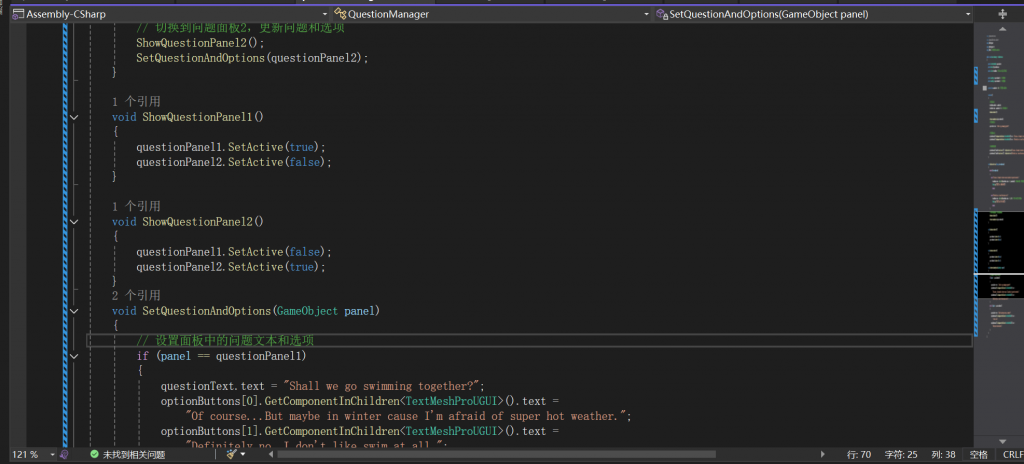Image resolution: width=1024 pixels, height=464 pixels.
Task: Open the code cleanup broom icon
Action: tap(231, 454)
